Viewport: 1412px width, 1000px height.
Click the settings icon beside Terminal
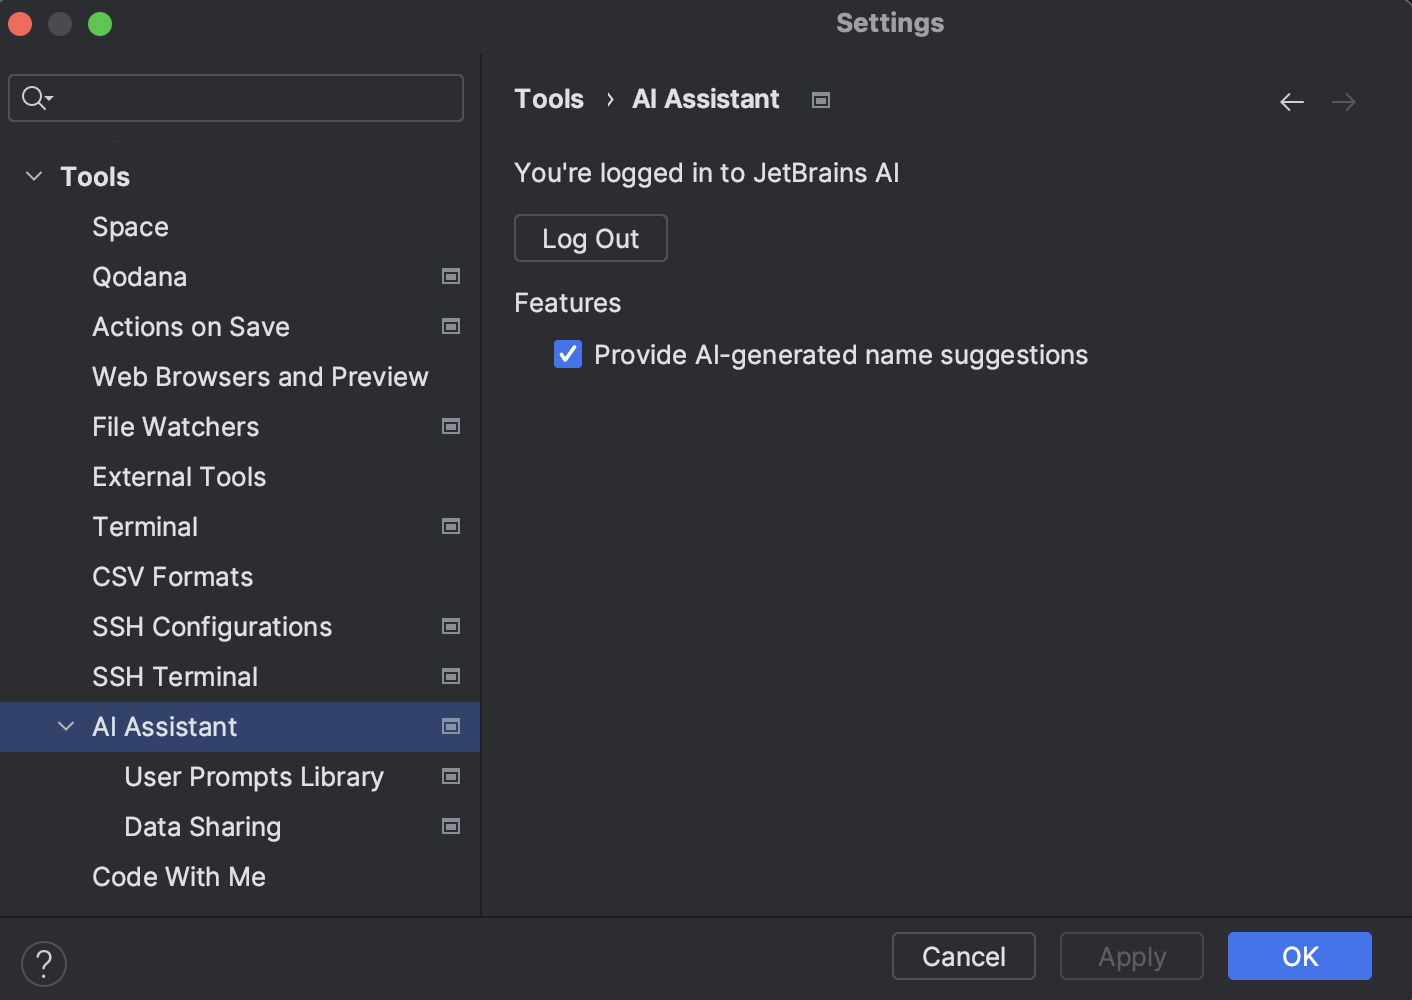(x=451, y=526)
